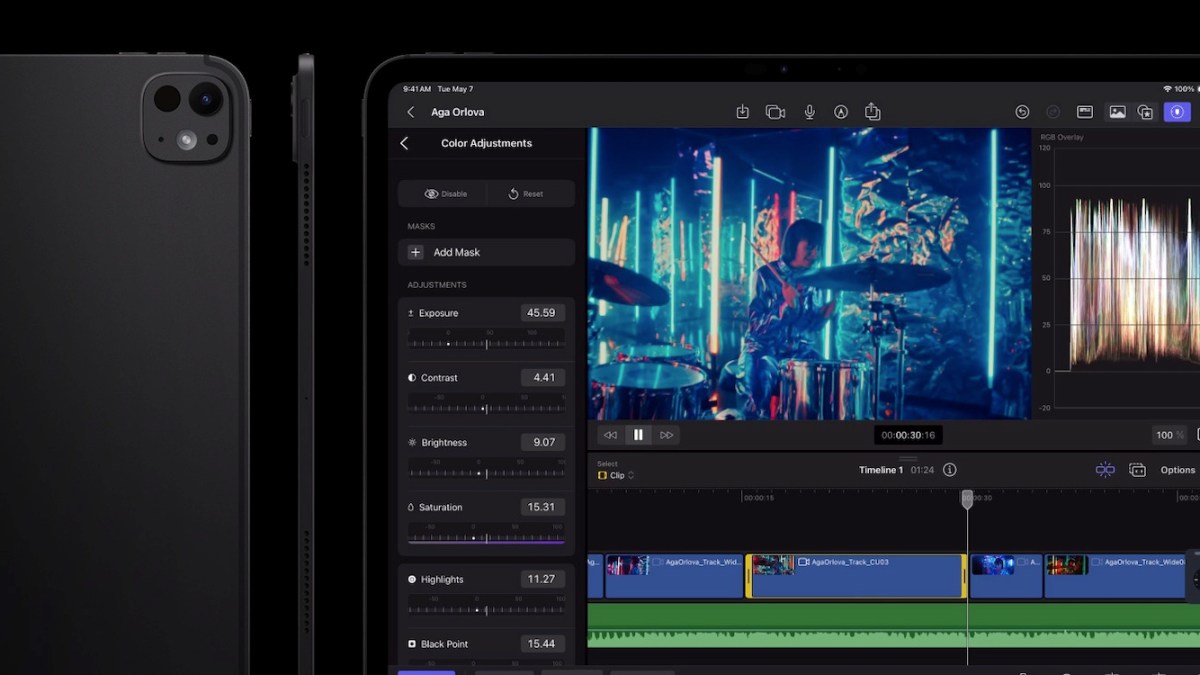The height and width of the screenshot is (675, 1200).
Task: Open the media browser photos icon
Action: 1117,111
